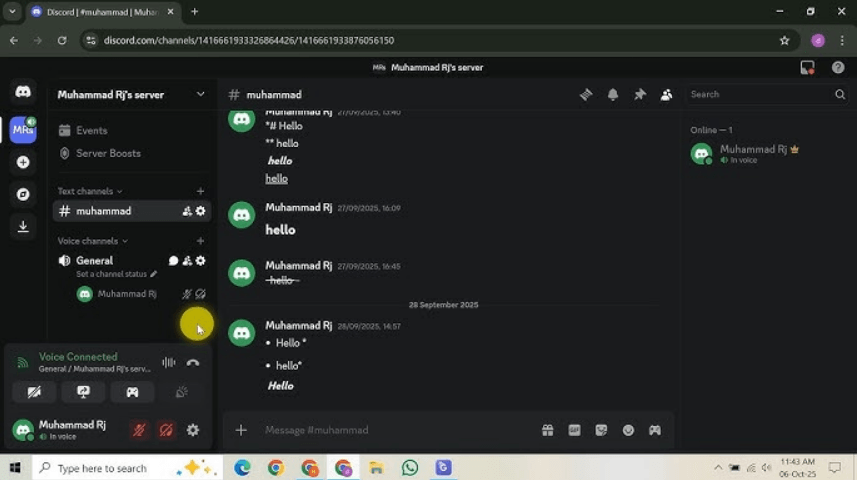Image resolution: width=857 pixels, height=480 pixels.
Task: Show hidden system tray icons chevron
Action: pyautogui.click(x=718, y=468)
